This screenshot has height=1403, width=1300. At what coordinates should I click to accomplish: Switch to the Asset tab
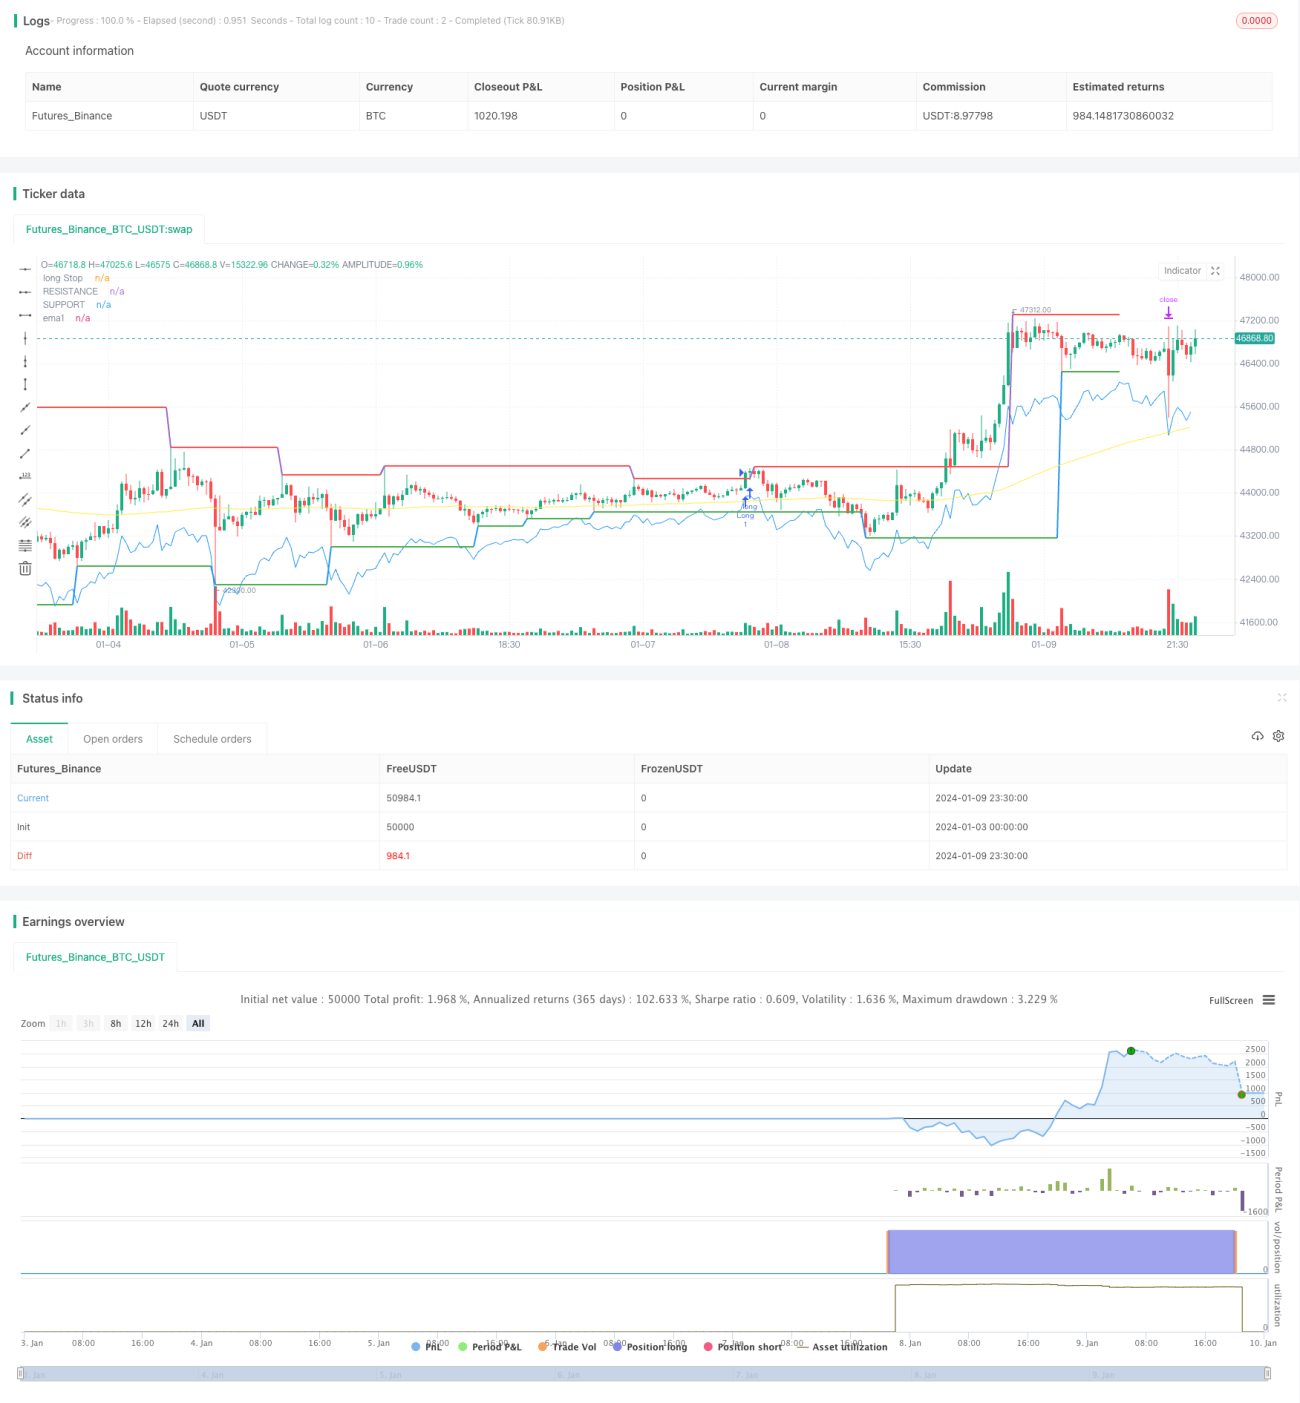tap(40, 739)
